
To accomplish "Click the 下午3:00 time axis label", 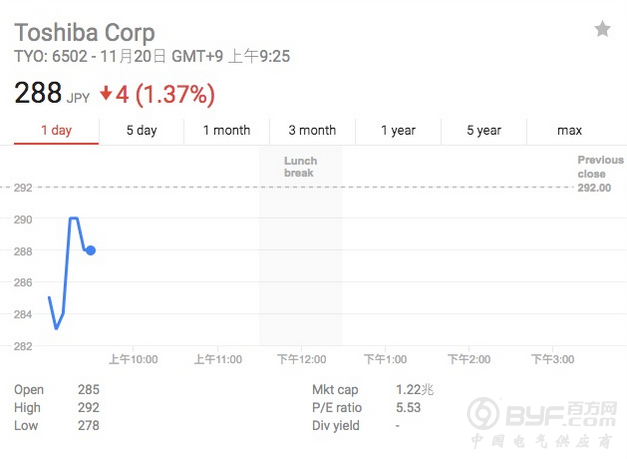I will [x=552, y=359].
